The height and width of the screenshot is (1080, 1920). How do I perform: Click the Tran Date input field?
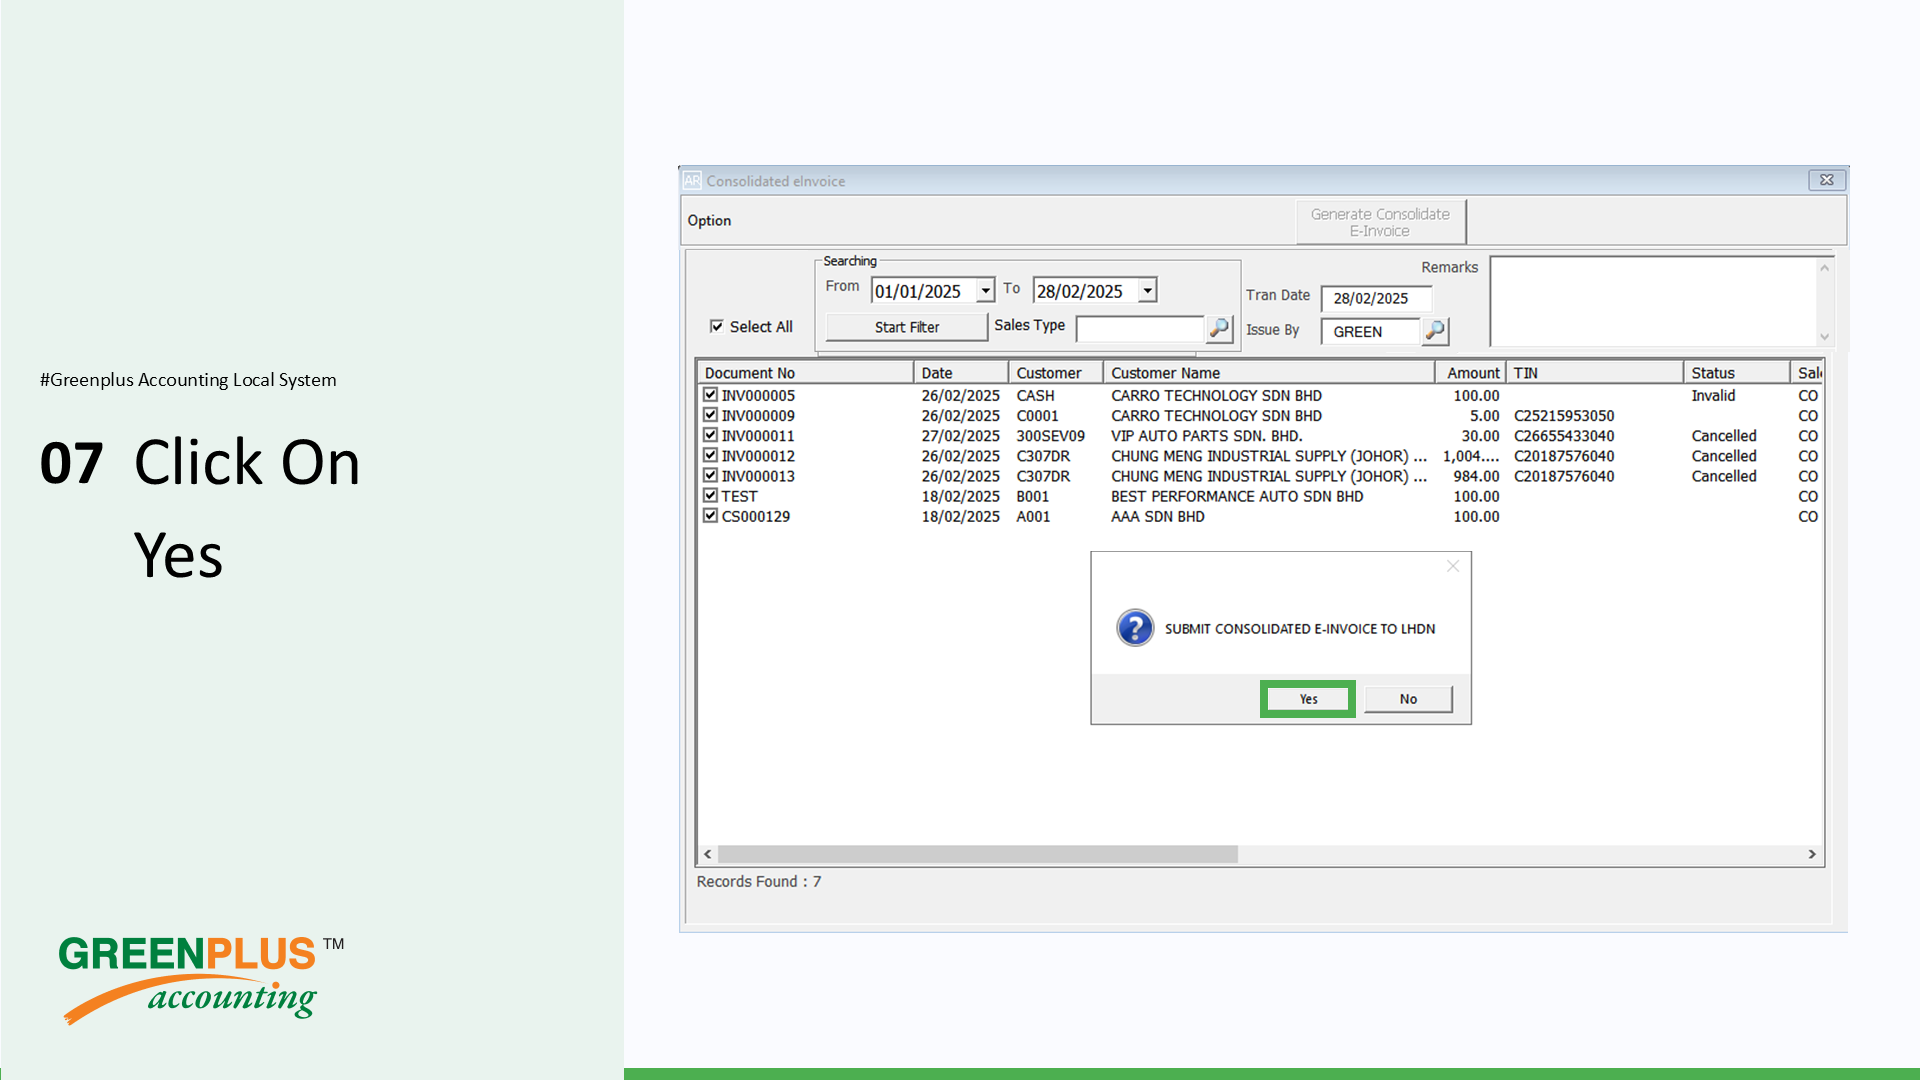1376,298
